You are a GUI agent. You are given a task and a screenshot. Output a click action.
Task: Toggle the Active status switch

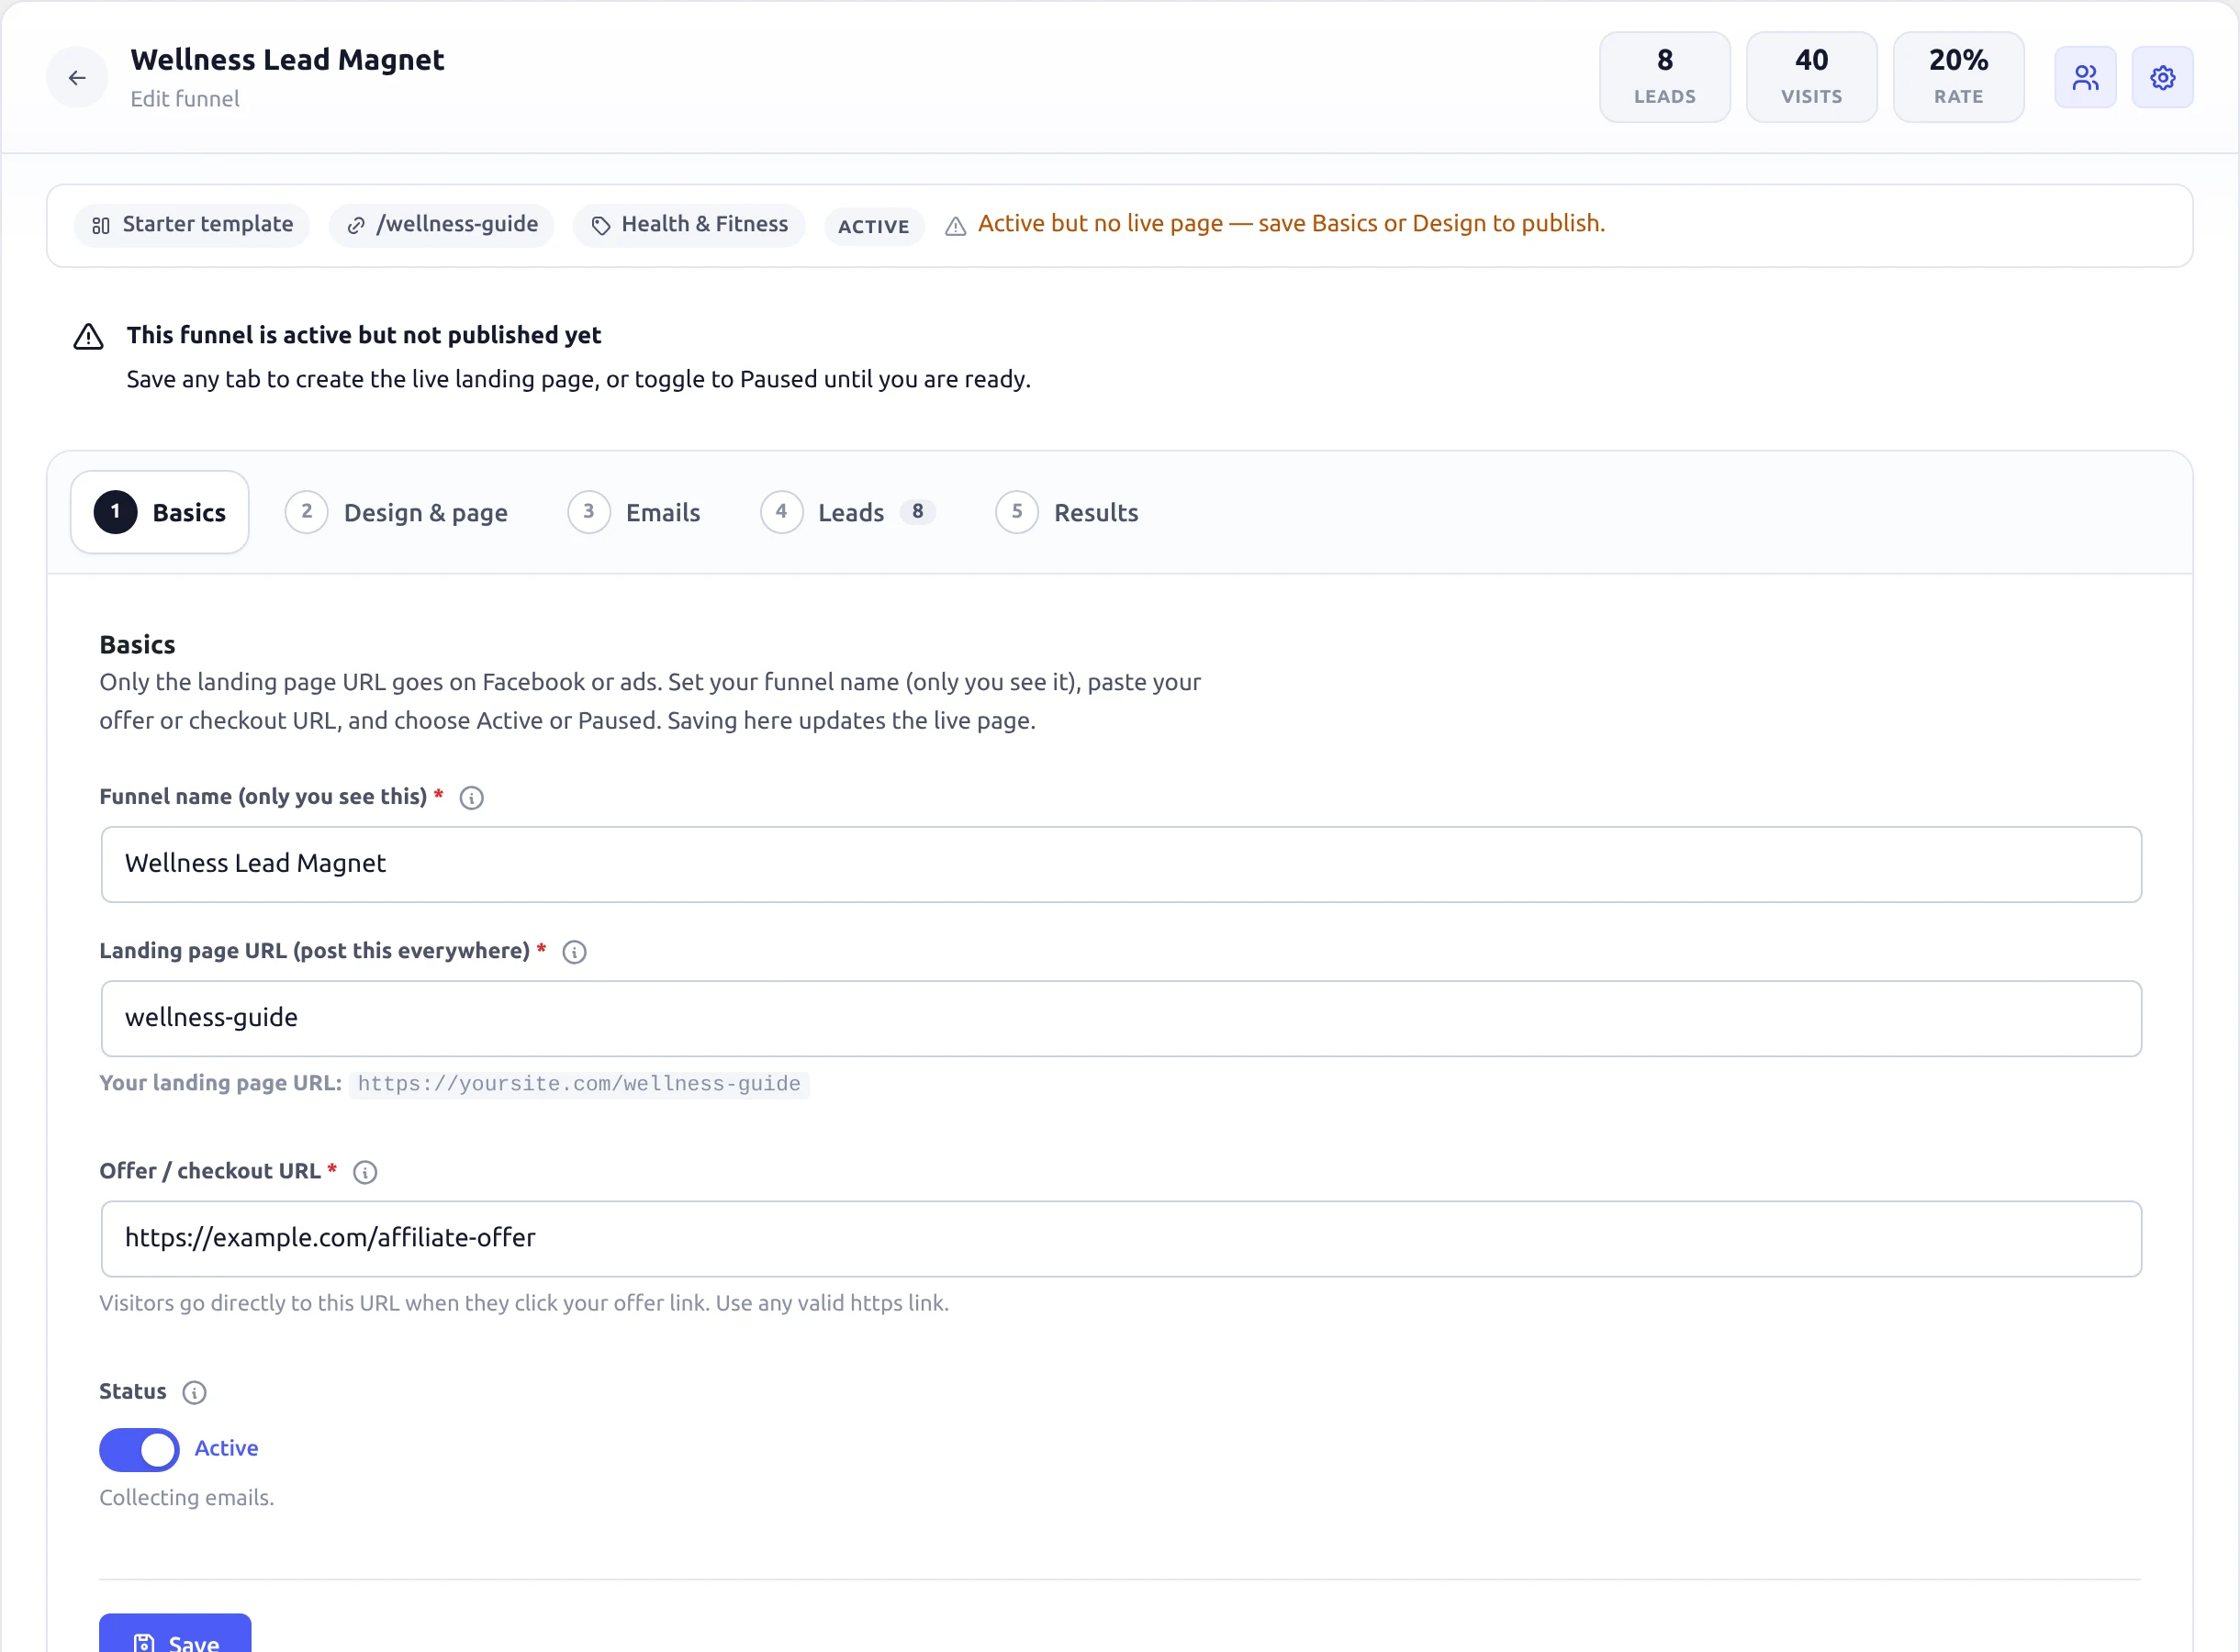pyautogui.click(x=139, y=1450)
